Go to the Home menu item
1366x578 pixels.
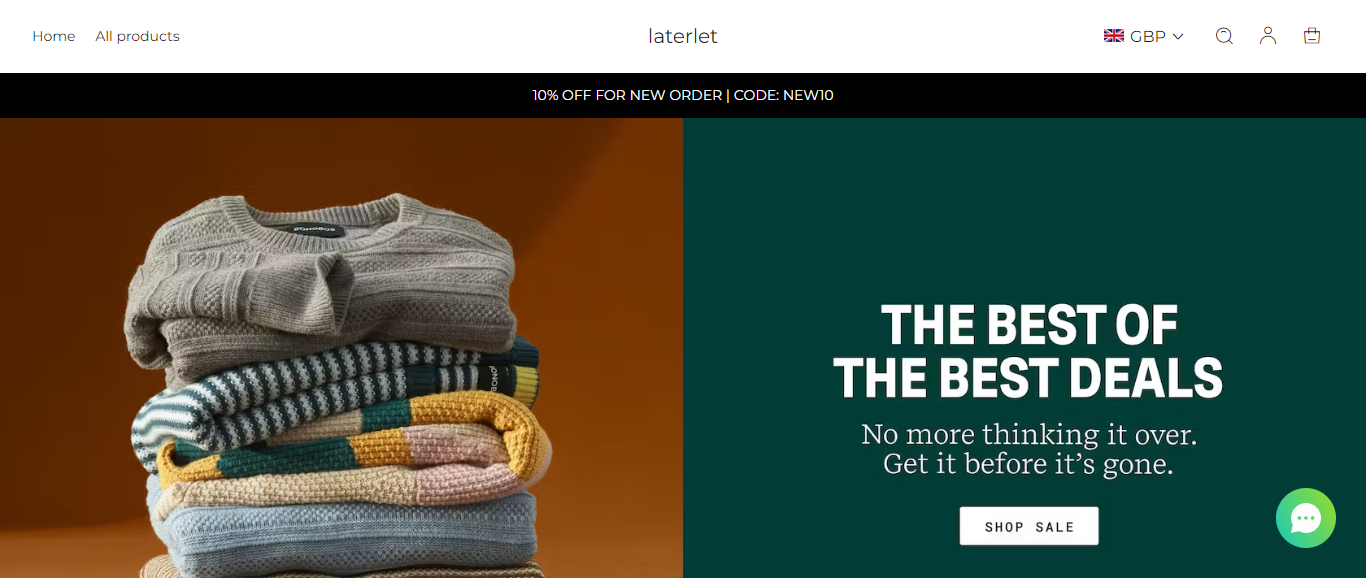tap(54, 36)
